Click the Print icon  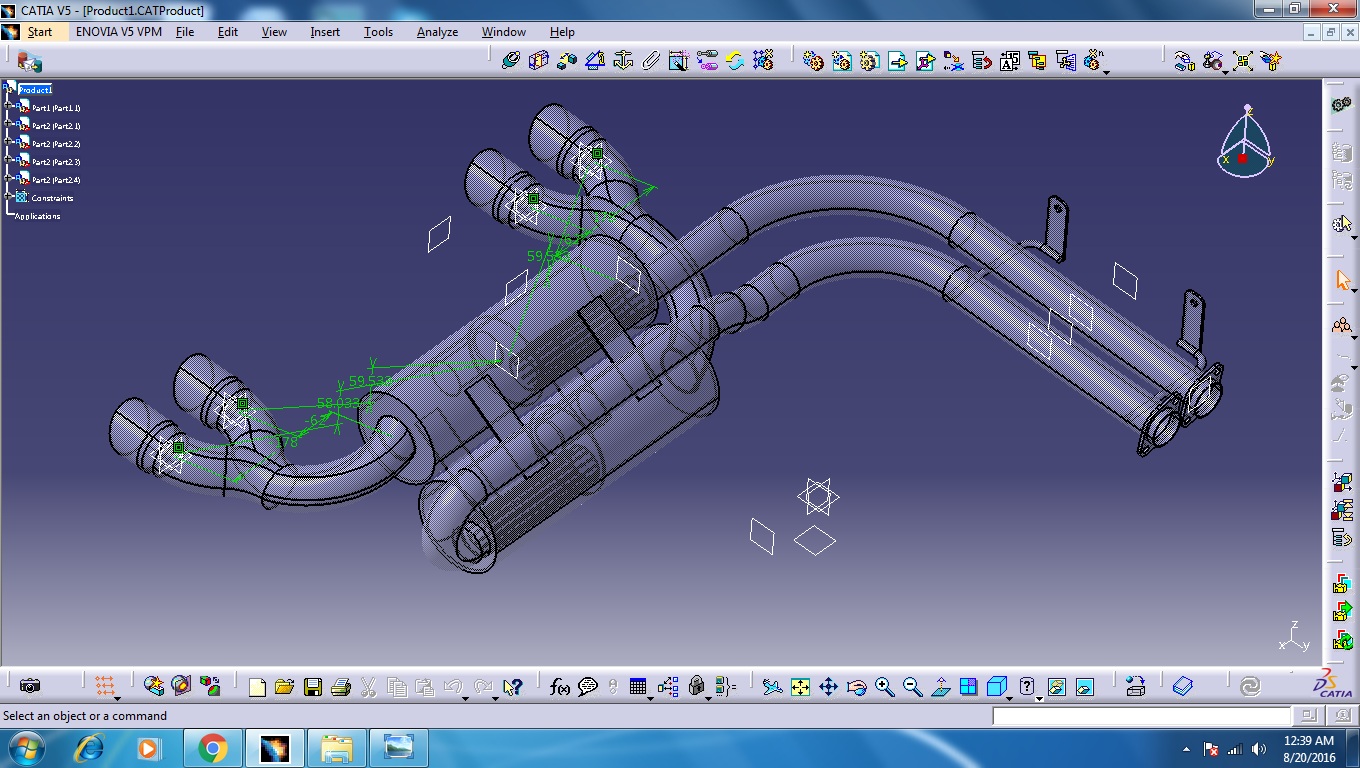(340, 687)
